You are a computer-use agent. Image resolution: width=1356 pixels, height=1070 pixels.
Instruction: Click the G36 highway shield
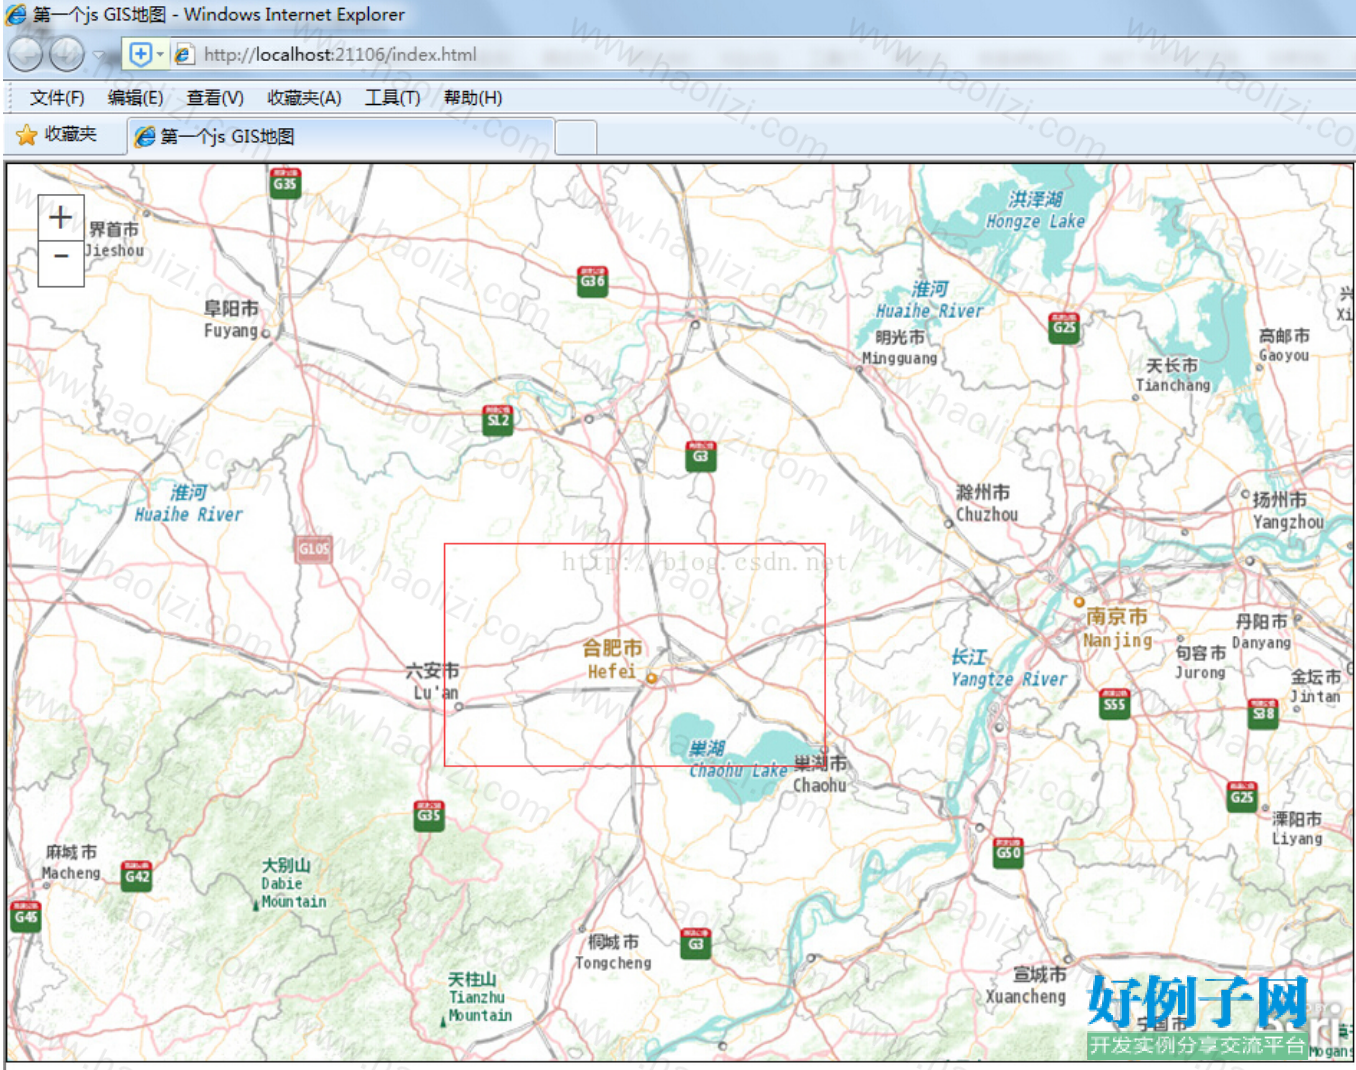pyautogui.click(x=593, y=281)
